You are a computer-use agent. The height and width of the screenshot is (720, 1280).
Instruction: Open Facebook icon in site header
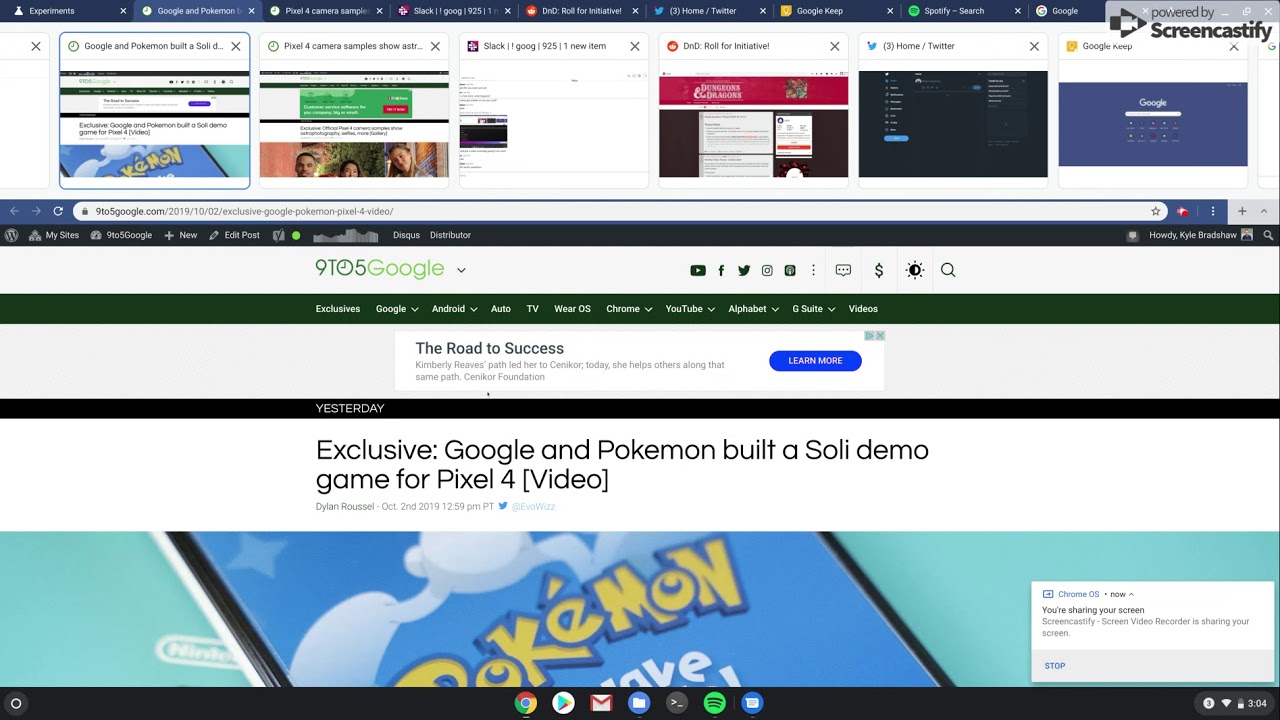(721, 270)
